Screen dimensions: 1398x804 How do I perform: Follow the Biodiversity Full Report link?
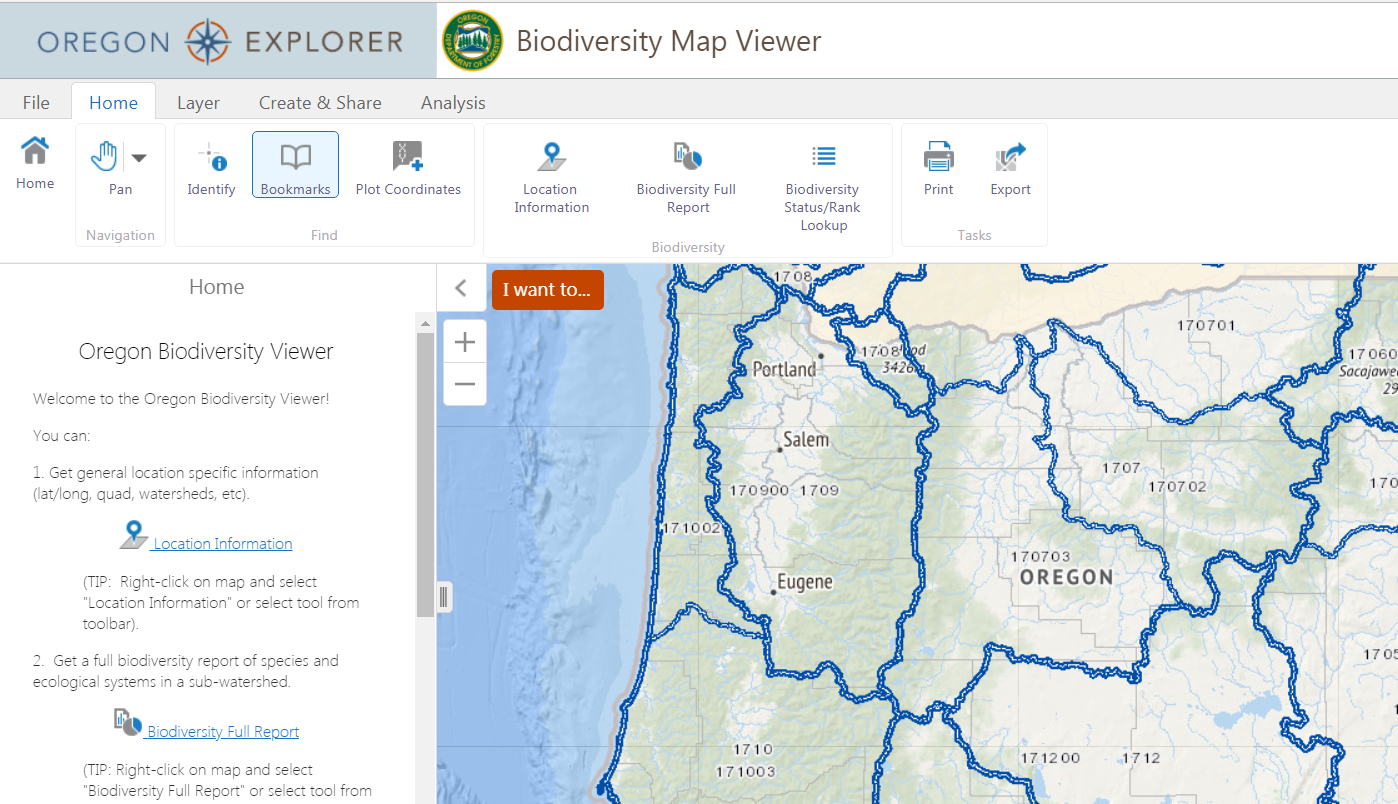click(222, 731)
